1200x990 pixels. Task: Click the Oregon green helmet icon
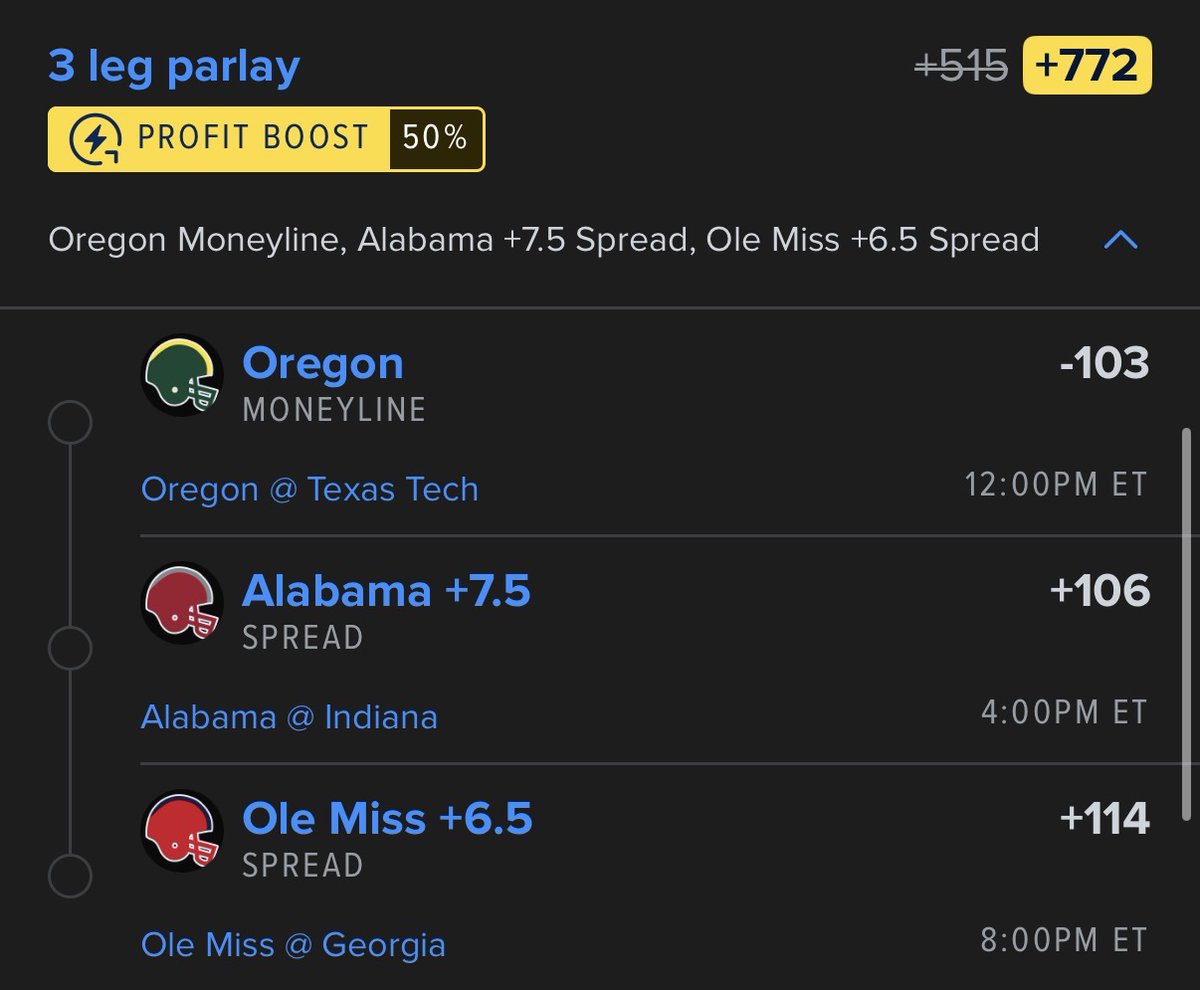181,374
